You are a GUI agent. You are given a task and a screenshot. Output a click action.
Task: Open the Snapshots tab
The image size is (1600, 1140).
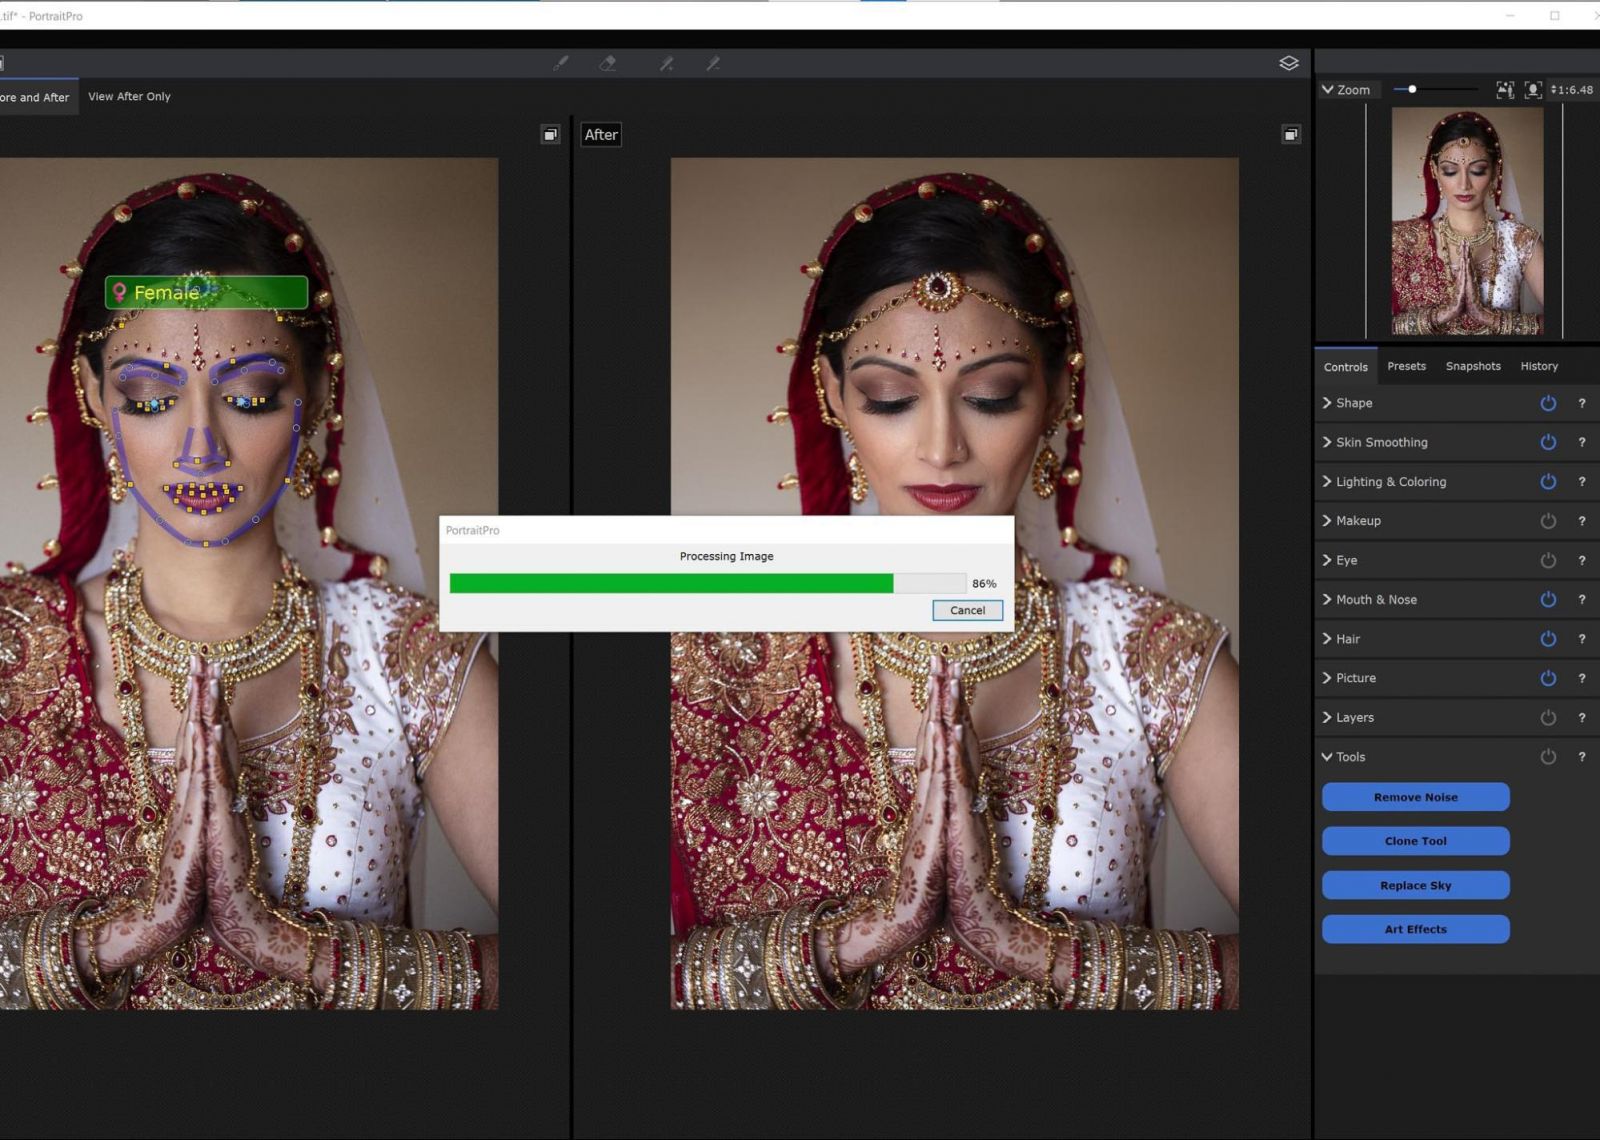[1472, 366]
